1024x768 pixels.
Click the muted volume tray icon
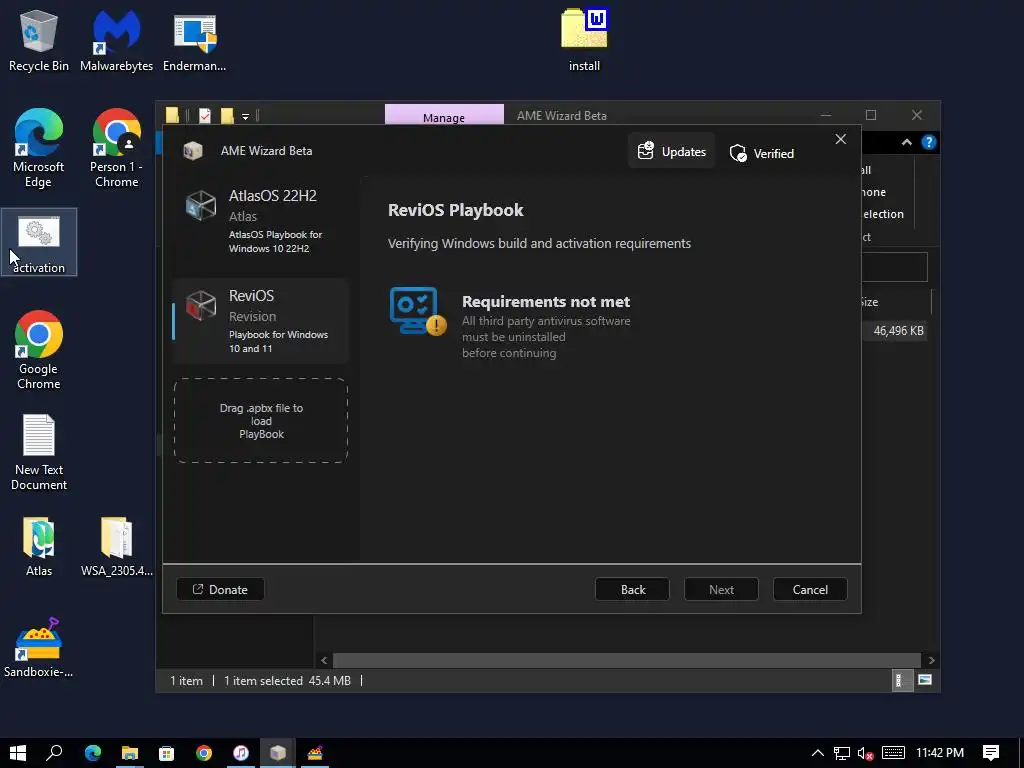tap(865, 753)
